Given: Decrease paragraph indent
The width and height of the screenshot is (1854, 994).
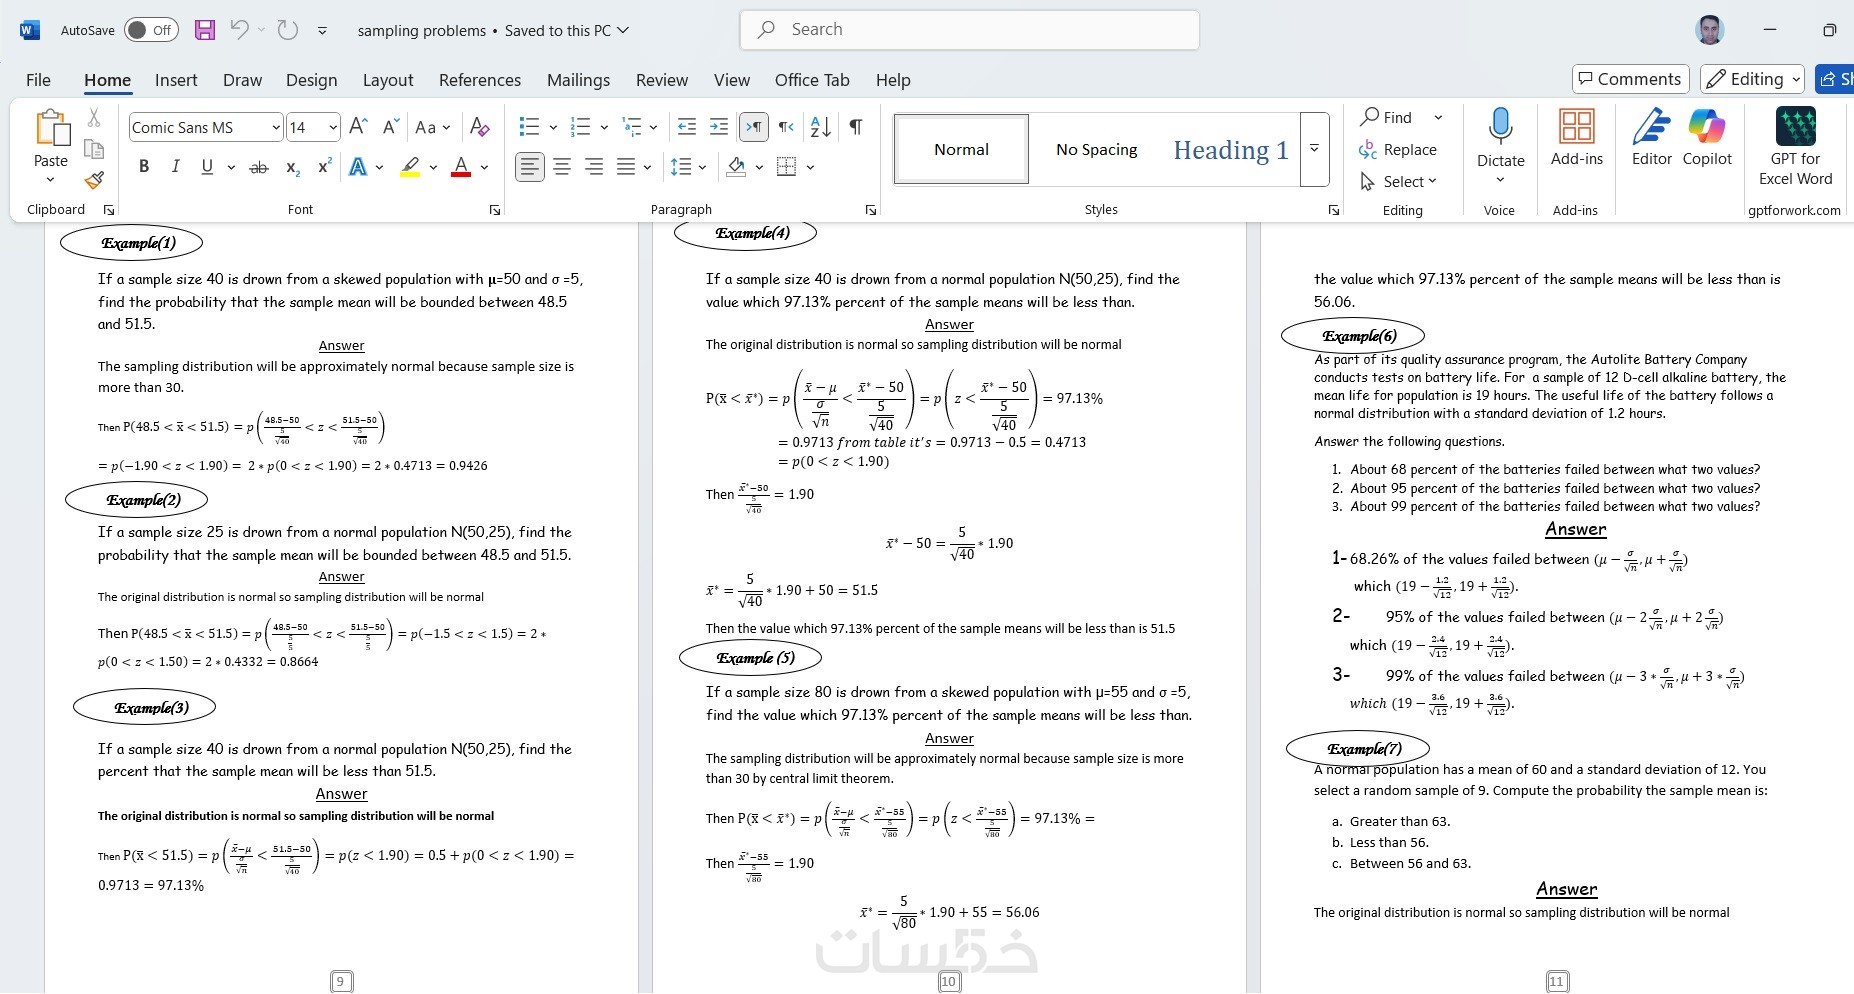Looking at the screenshot, I should [x=687, y=127].
